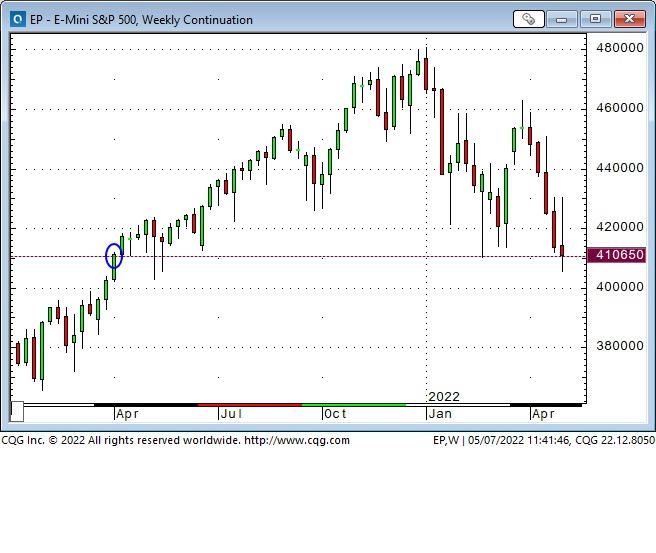Maximize the E-Mini S&P 500 chart window
This screenshot has width=656, height=553.
click(x=595, y=19)
